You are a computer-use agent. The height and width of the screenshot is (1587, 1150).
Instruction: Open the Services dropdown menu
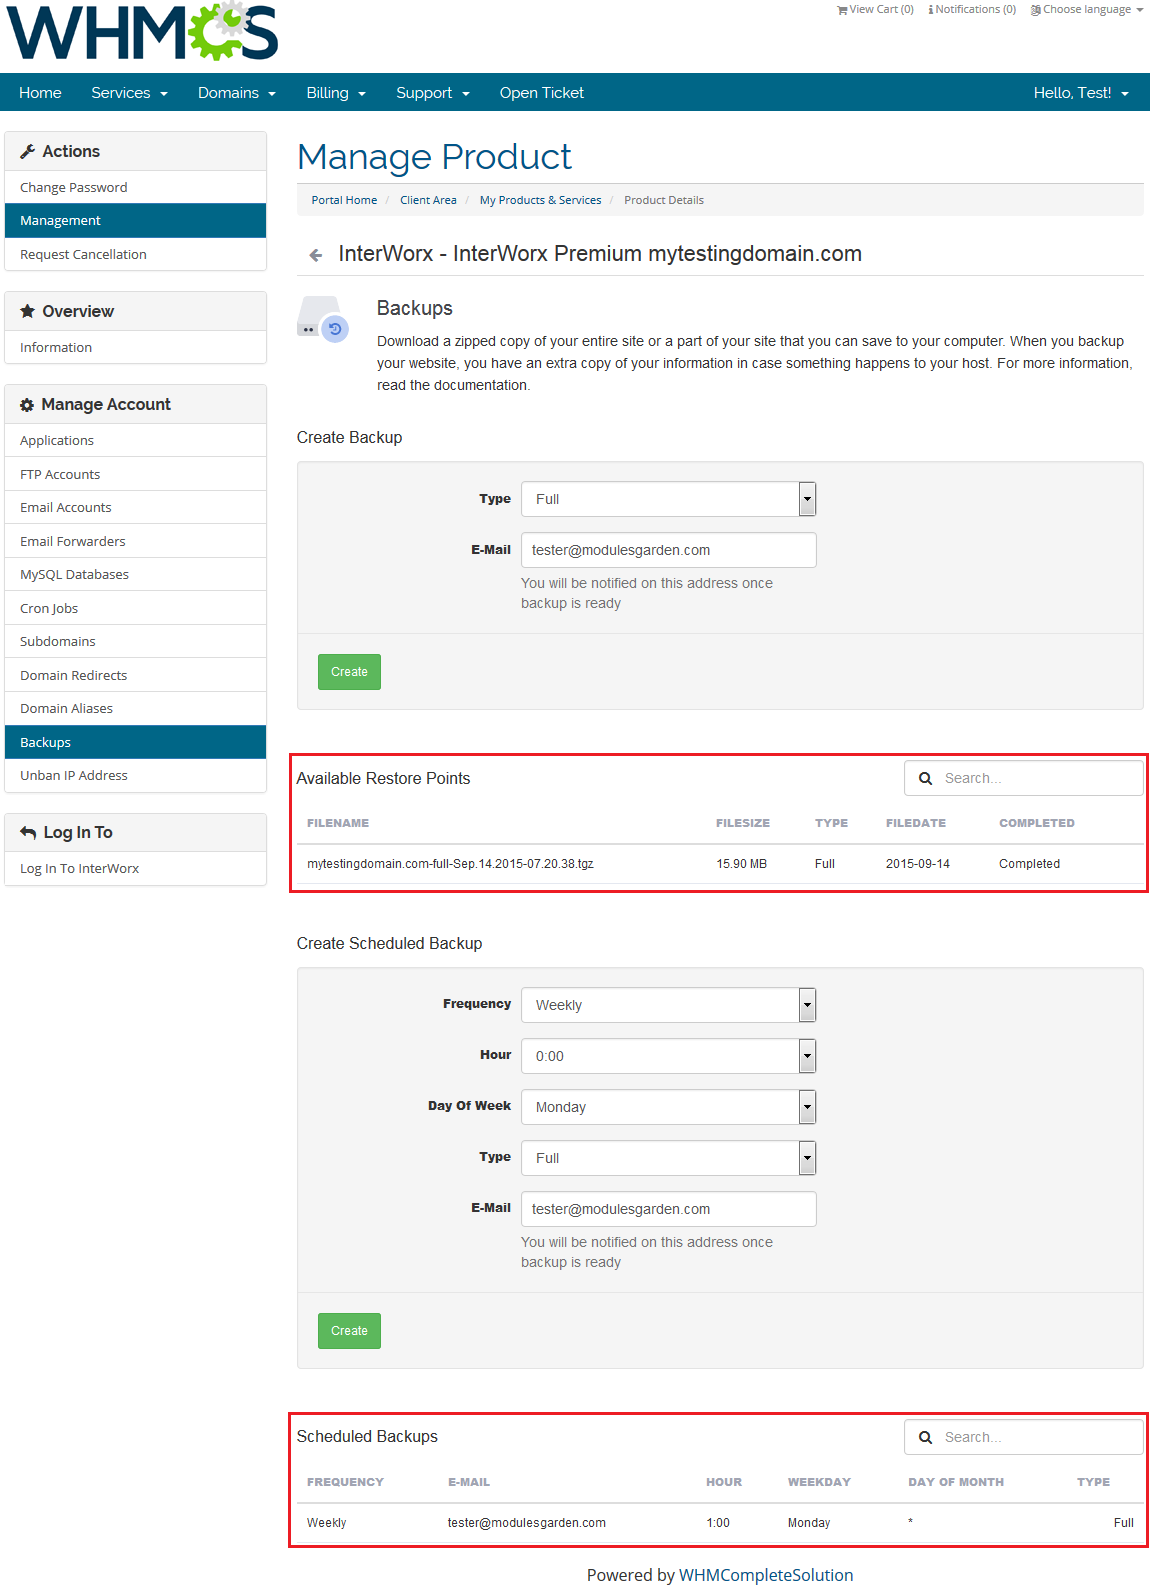(129, 93)
